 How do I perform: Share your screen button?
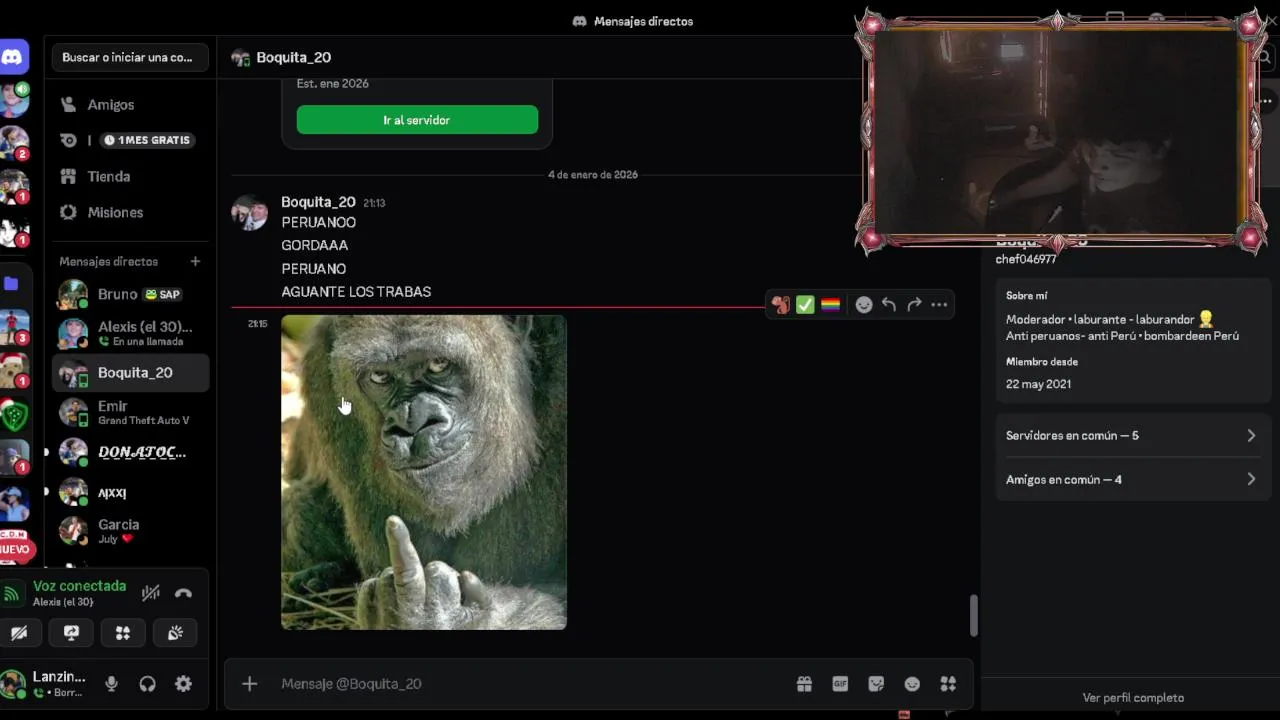tap(71, 633)
